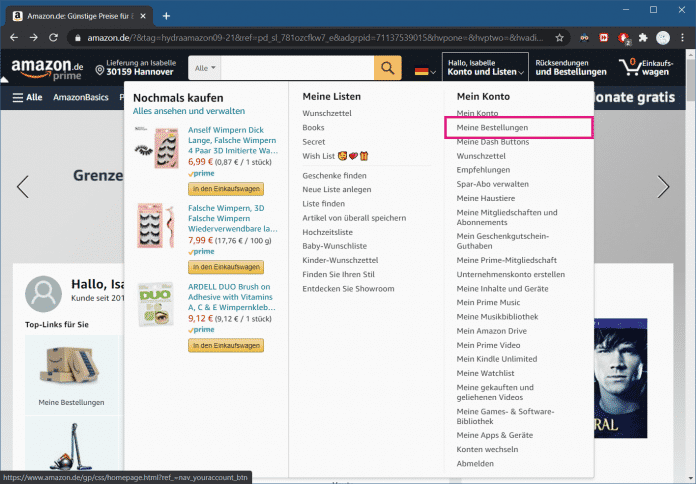The height and width of the screenshot is (484, 696).
Task: Open ARDELL DUO Brush on Adhesive link
Action: (231, 297)
